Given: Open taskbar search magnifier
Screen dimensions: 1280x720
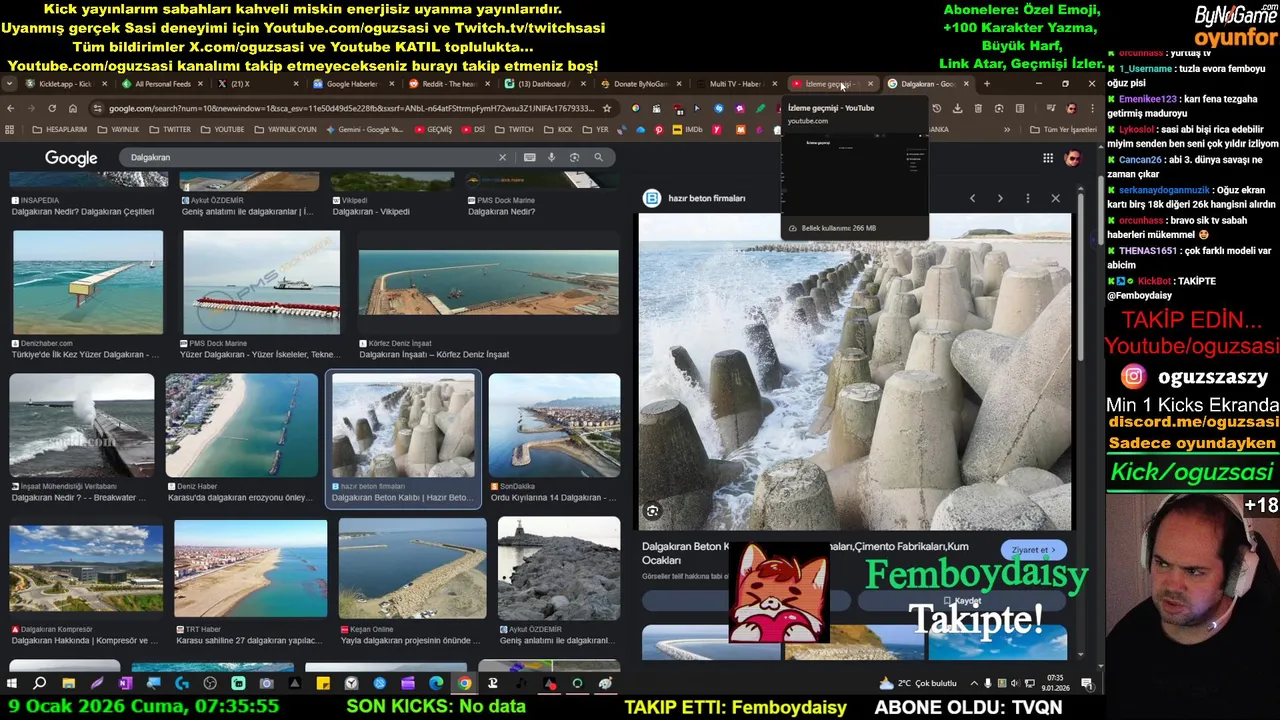Looking at the screenshot, I should click(x=40, y=683).
